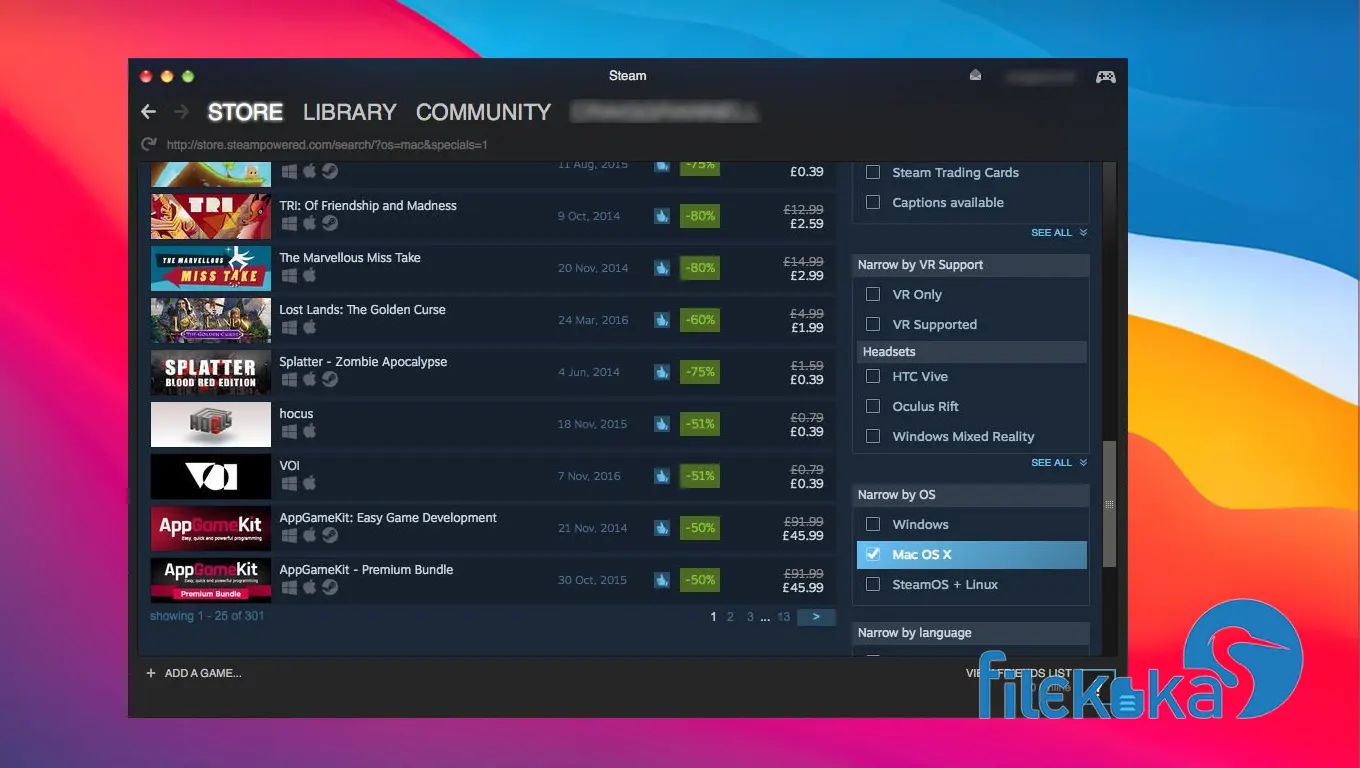Collapse the Narrow by OS header
This screenshot has width=1360, height=768.
pos(970,495)
